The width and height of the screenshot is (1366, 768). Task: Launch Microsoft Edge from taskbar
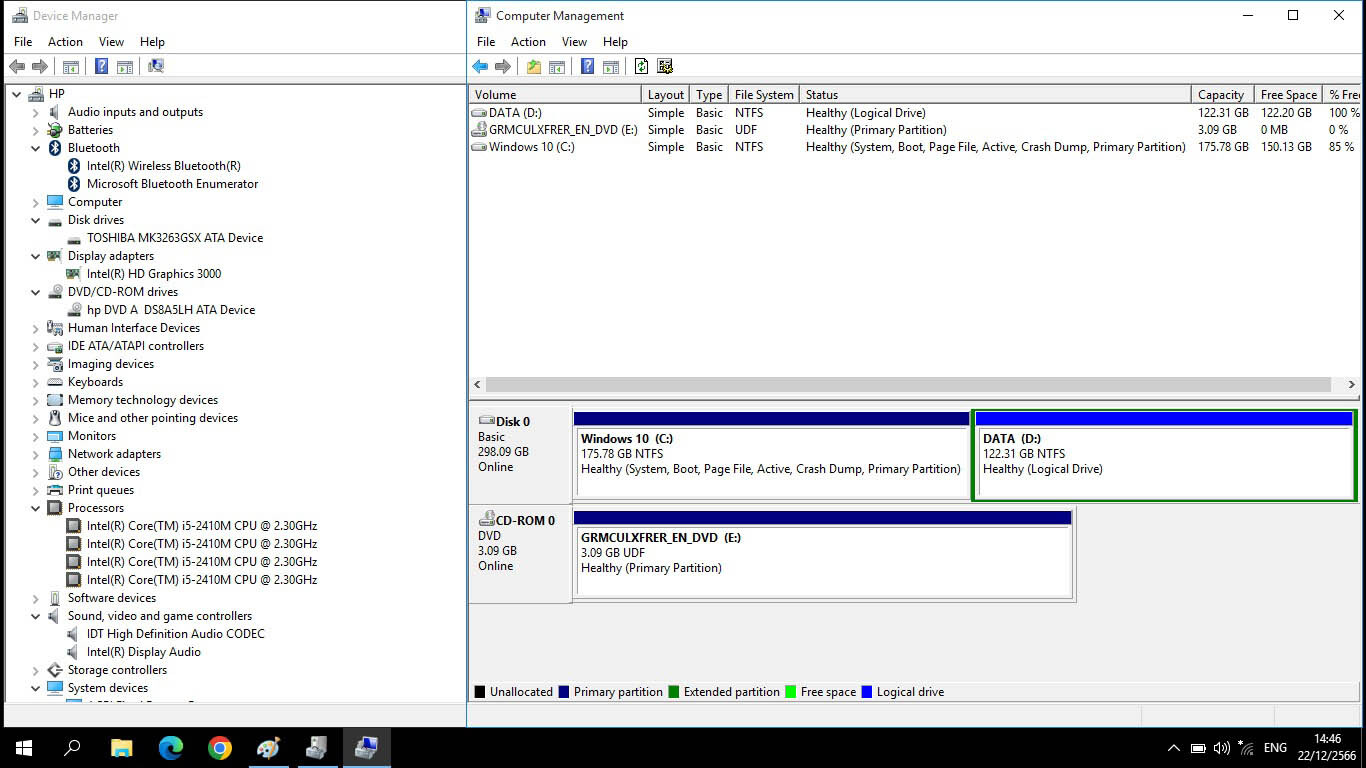pyautogui.click(x=171, y=748)
